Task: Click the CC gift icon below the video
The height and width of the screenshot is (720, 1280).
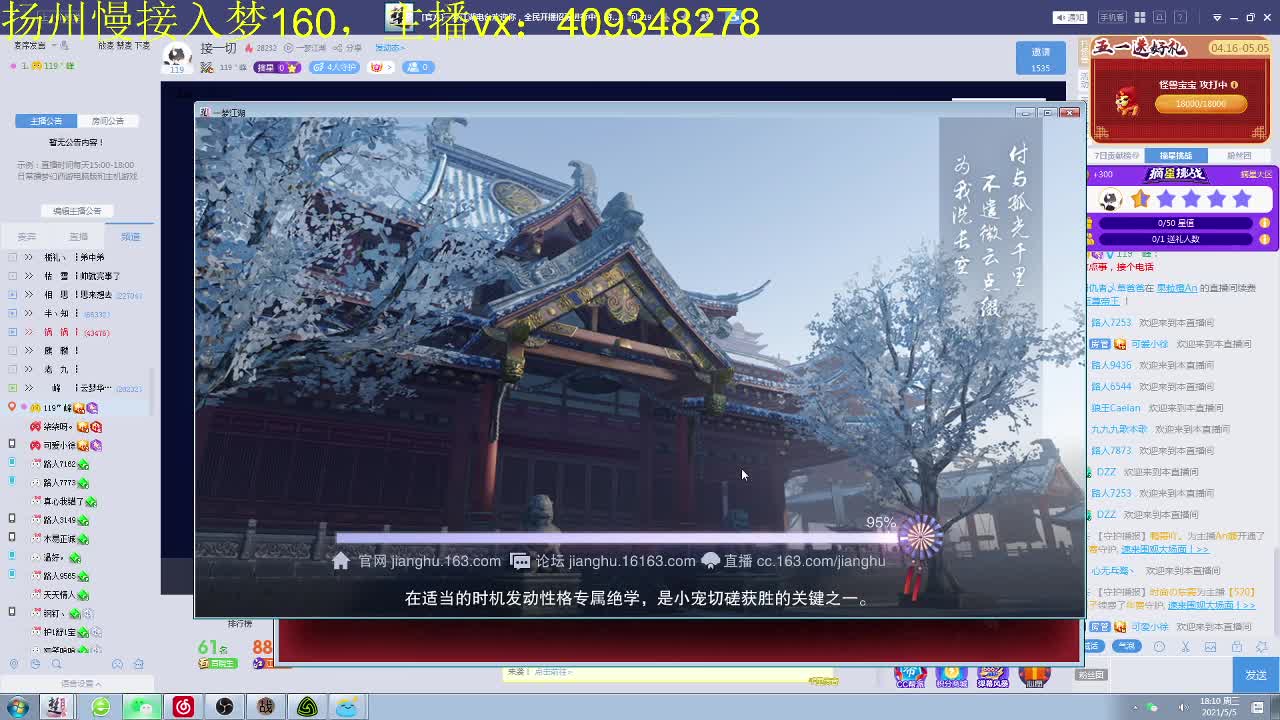Action: (910, 677)
